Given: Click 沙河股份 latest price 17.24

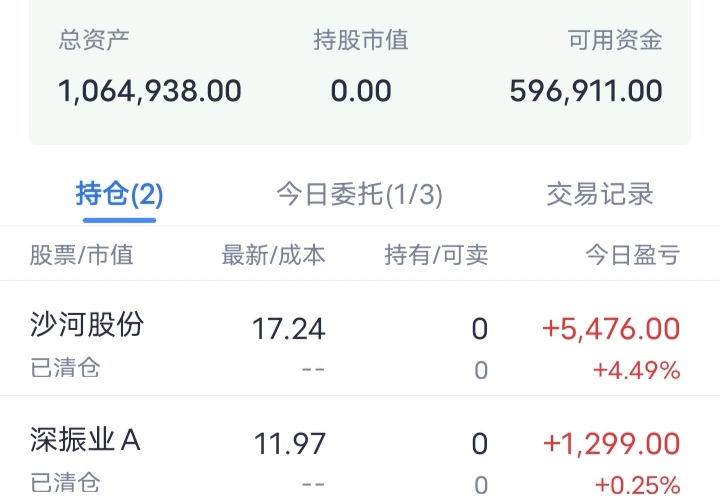Looking at the screenshot, I should [x=288, y=328].
